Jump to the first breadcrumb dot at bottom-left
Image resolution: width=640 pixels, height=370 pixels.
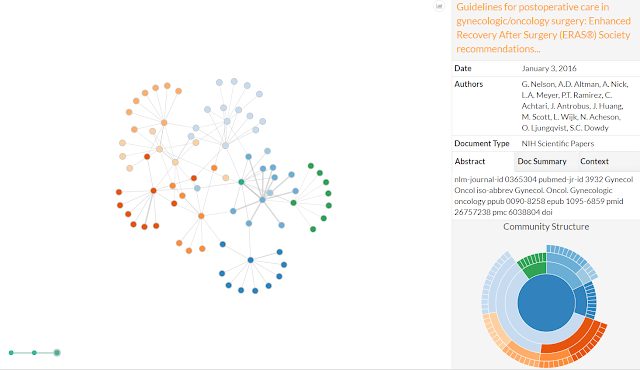[11, 352]
